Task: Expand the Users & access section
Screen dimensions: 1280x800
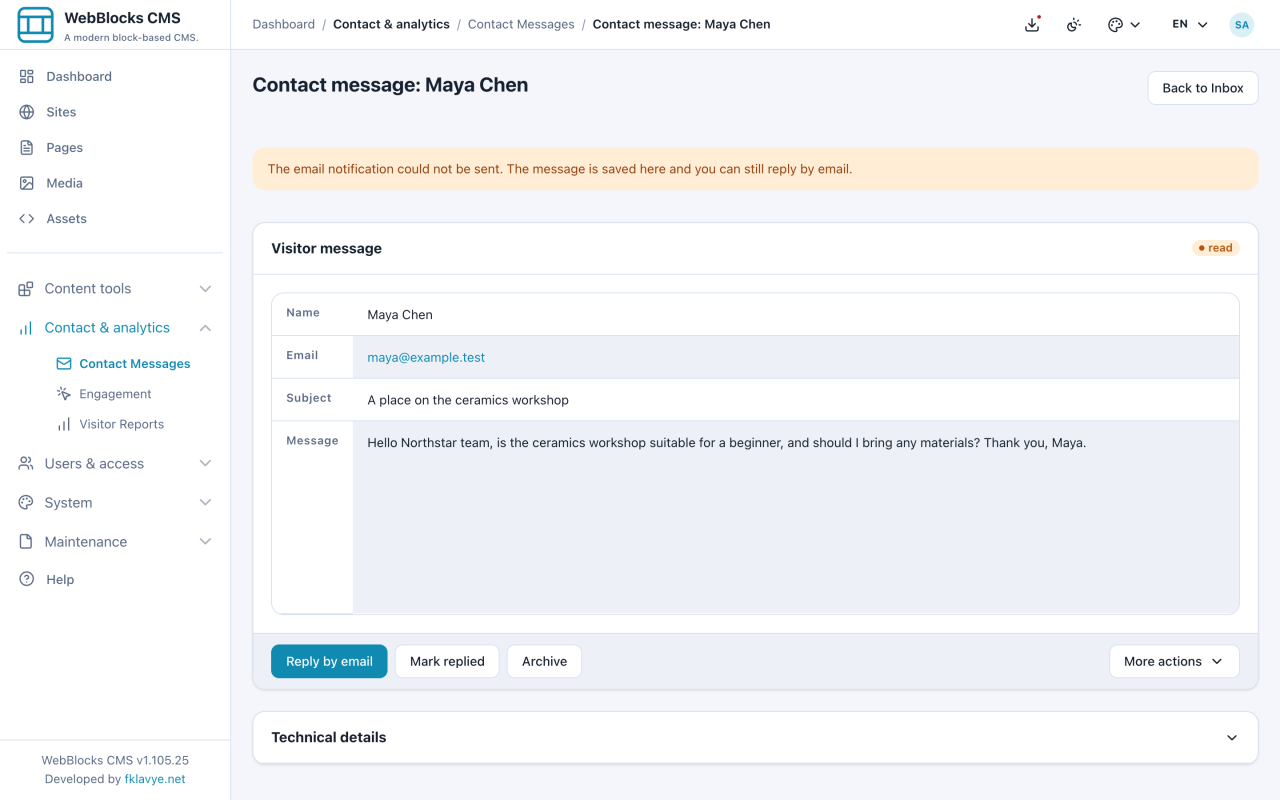Action: point(115,463)
